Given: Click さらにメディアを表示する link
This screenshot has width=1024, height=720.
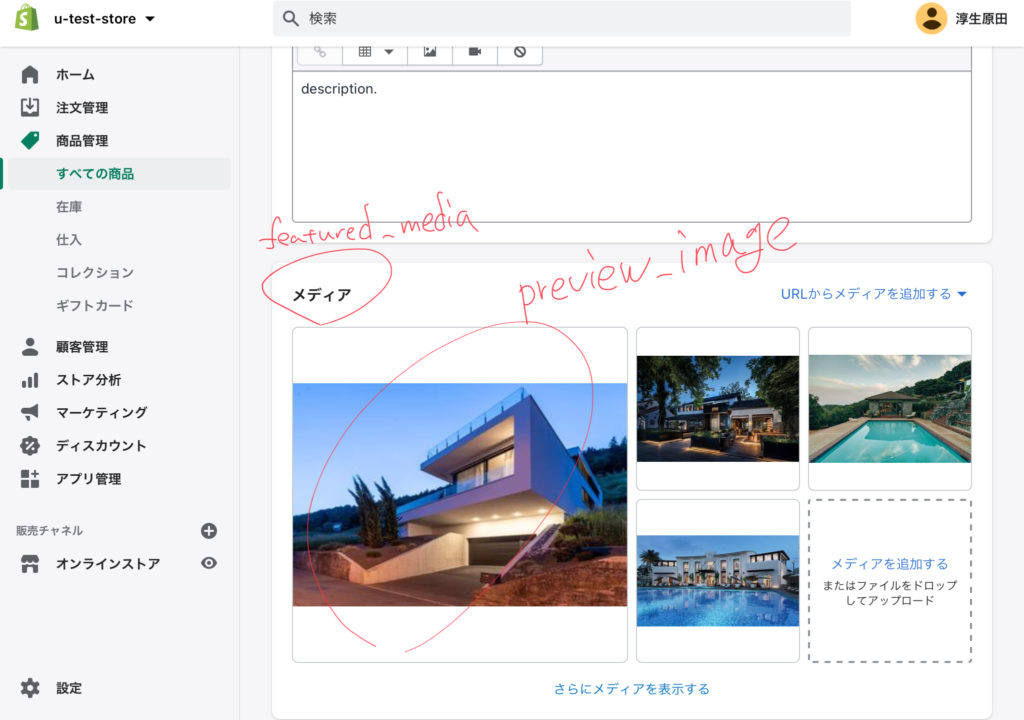Looking at the screenshot, I should point(632,689).
